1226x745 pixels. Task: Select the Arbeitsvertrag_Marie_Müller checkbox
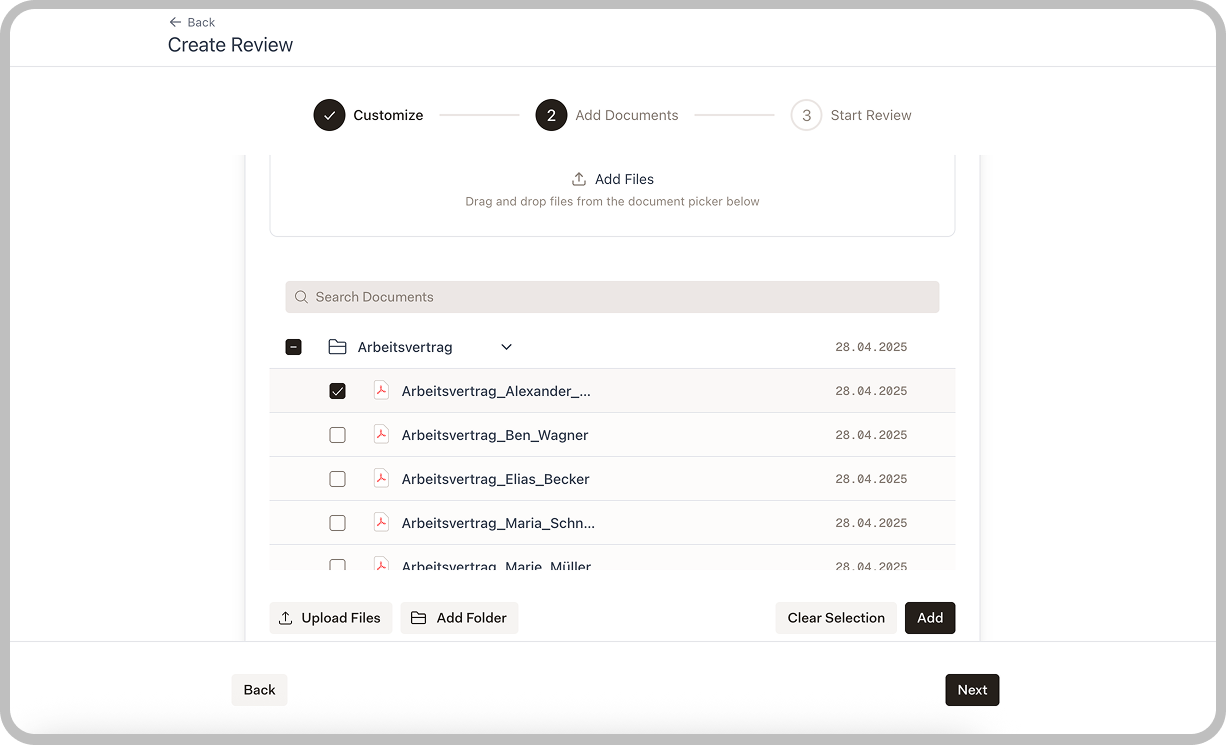pyautogui.click(x=337, y=565)
